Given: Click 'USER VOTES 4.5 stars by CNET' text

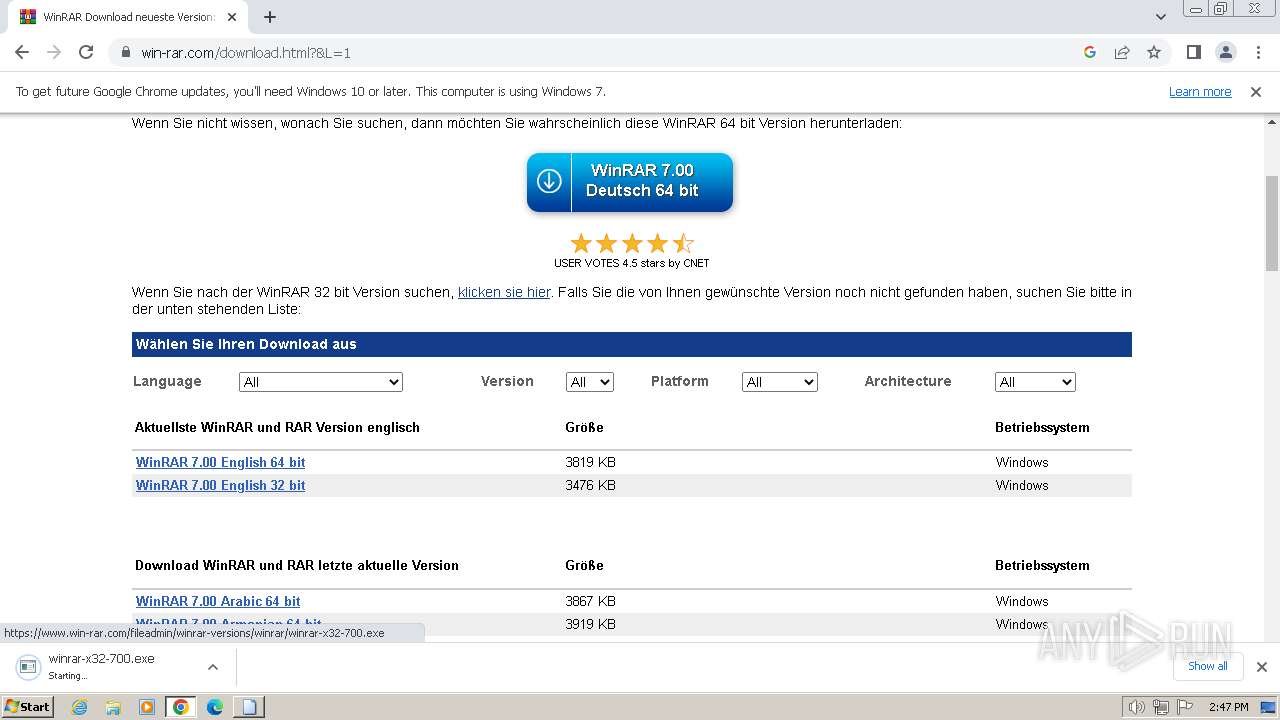Looking at the screenshot, I should 632,264.
